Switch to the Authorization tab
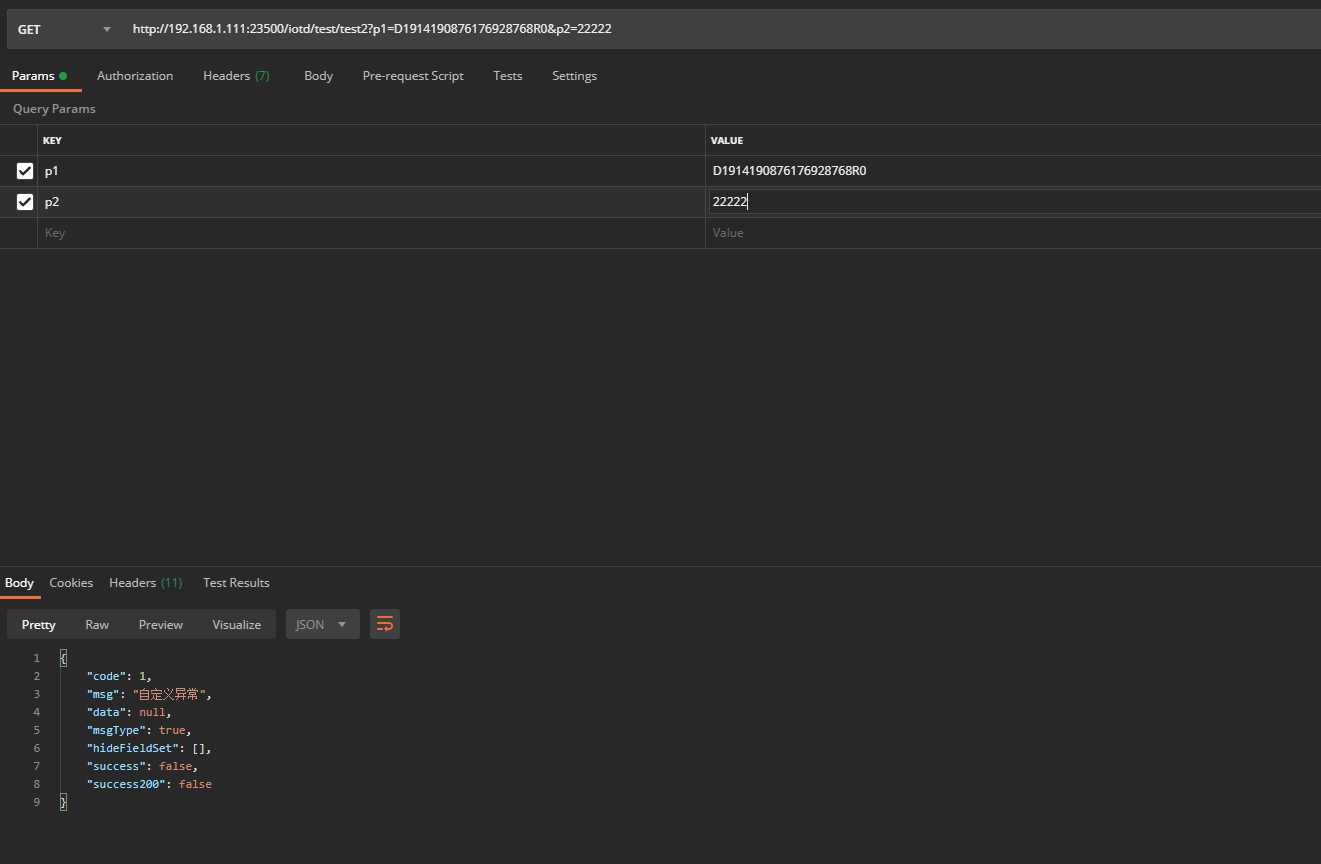Image resolution: width=1321 pixels, height=864 pixels. [135, 76]
